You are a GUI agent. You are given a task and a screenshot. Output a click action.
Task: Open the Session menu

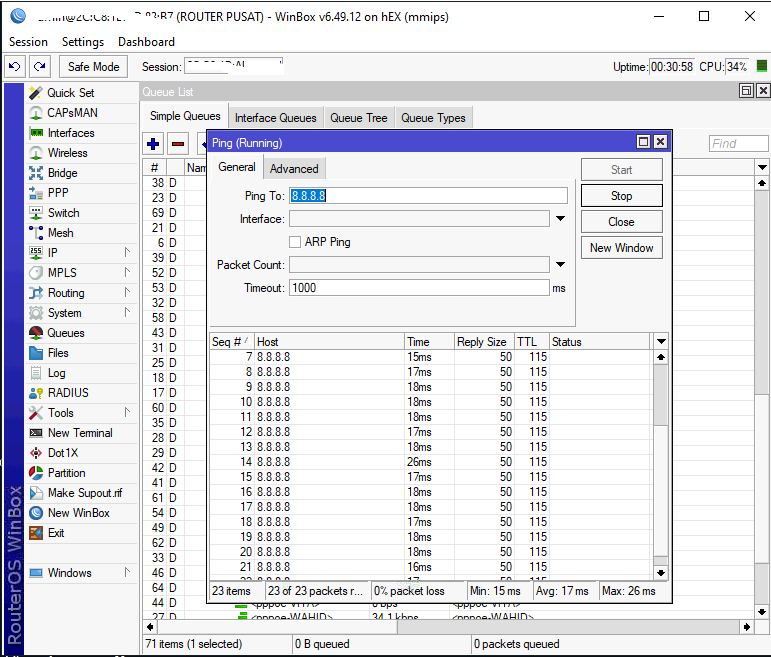[29, 42]
